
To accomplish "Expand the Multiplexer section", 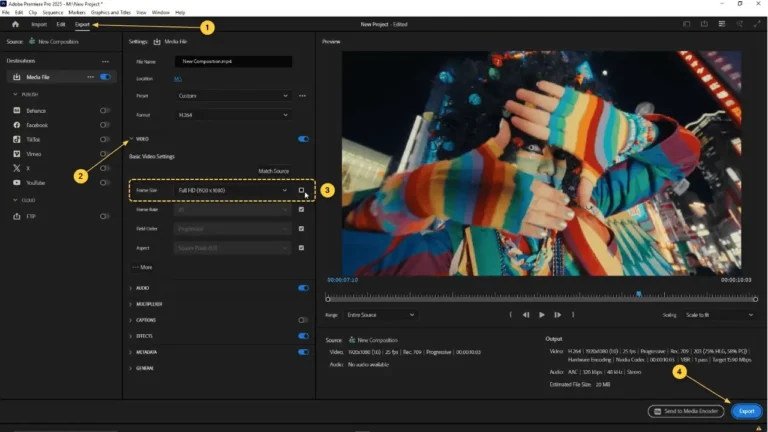I will (x=131, y=304).
